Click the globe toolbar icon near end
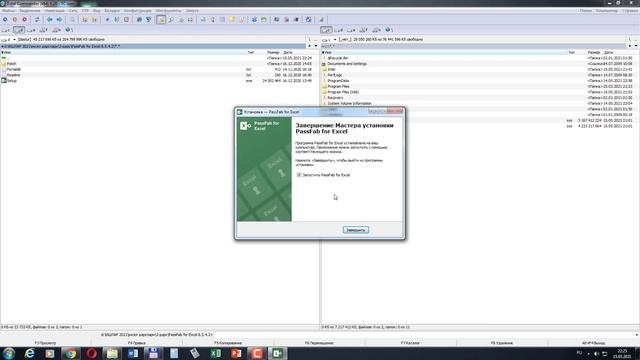The width and height of the screenshot is (640, 360). (x=309, y=20)
